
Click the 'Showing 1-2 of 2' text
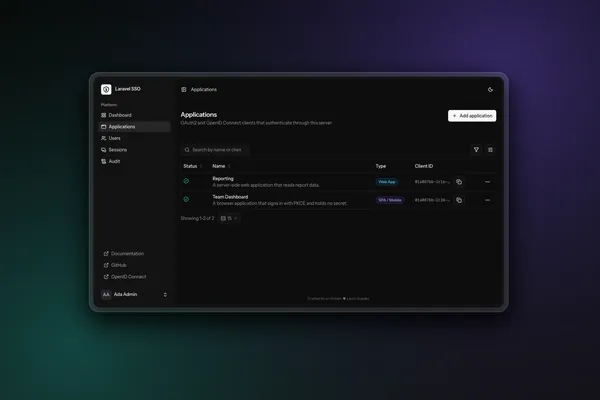(x=197, y=218)
